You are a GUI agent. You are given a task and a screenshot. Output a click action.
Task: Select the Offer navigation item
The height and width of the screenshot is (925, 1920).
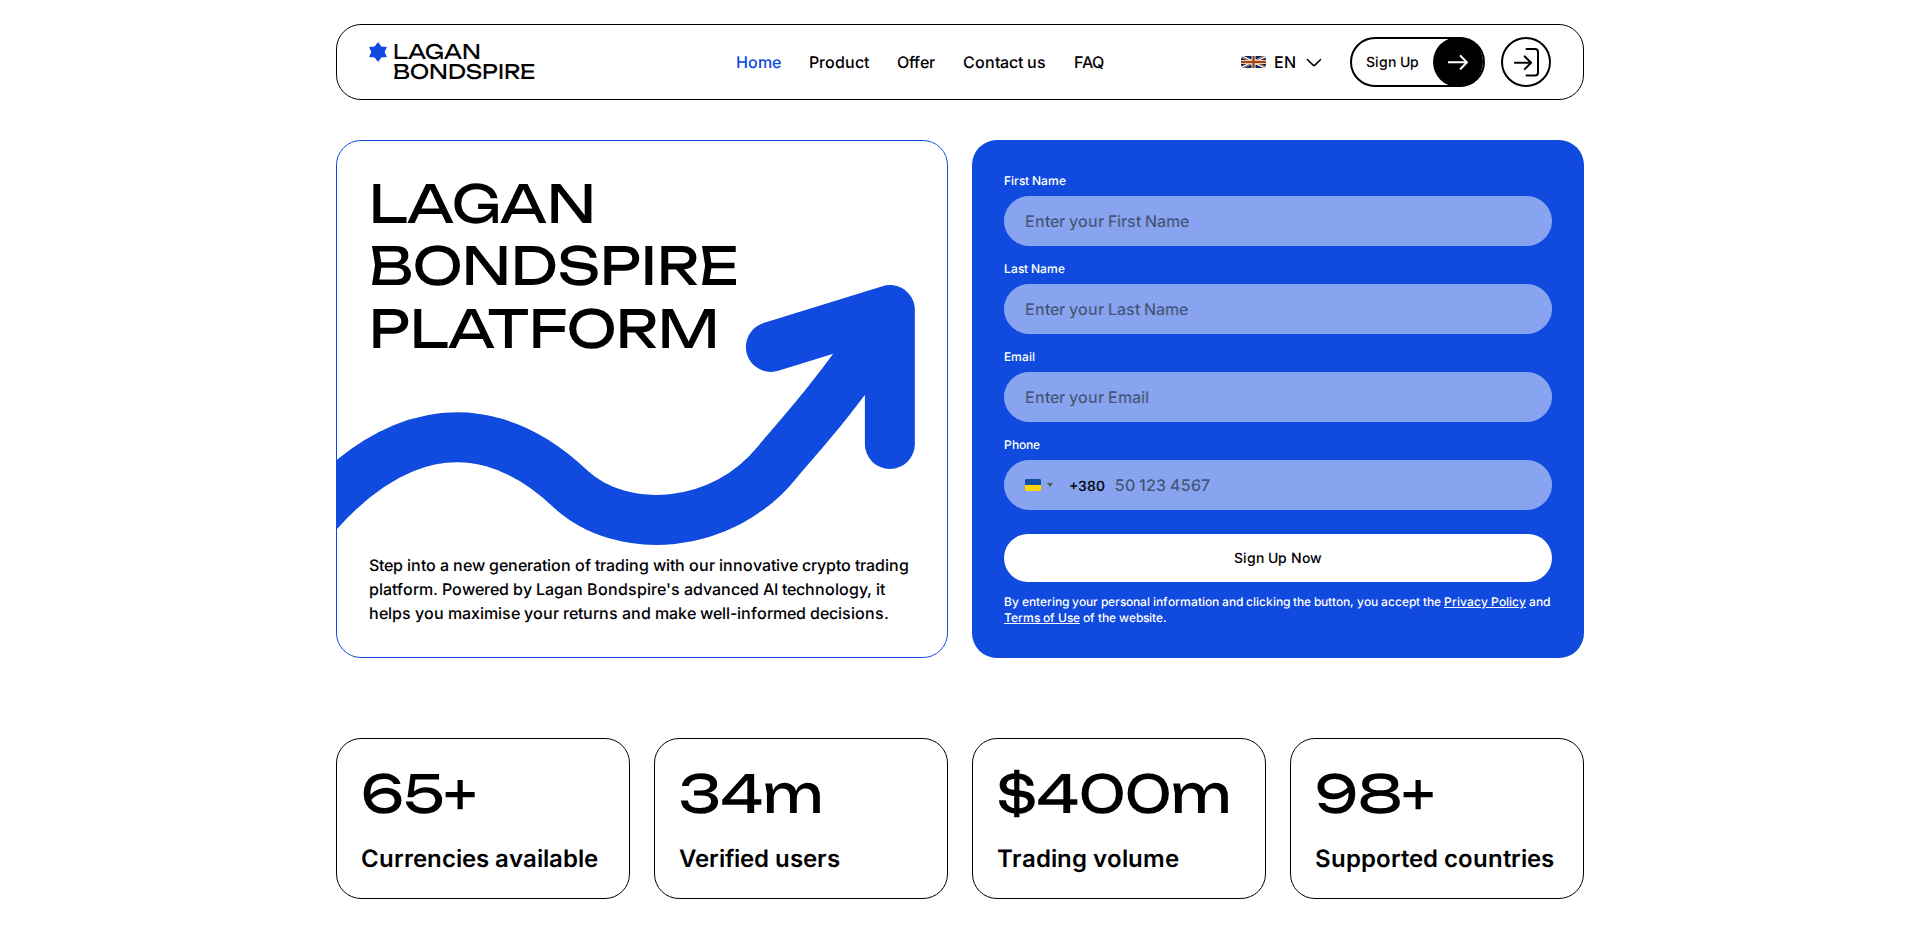(915, 62)
